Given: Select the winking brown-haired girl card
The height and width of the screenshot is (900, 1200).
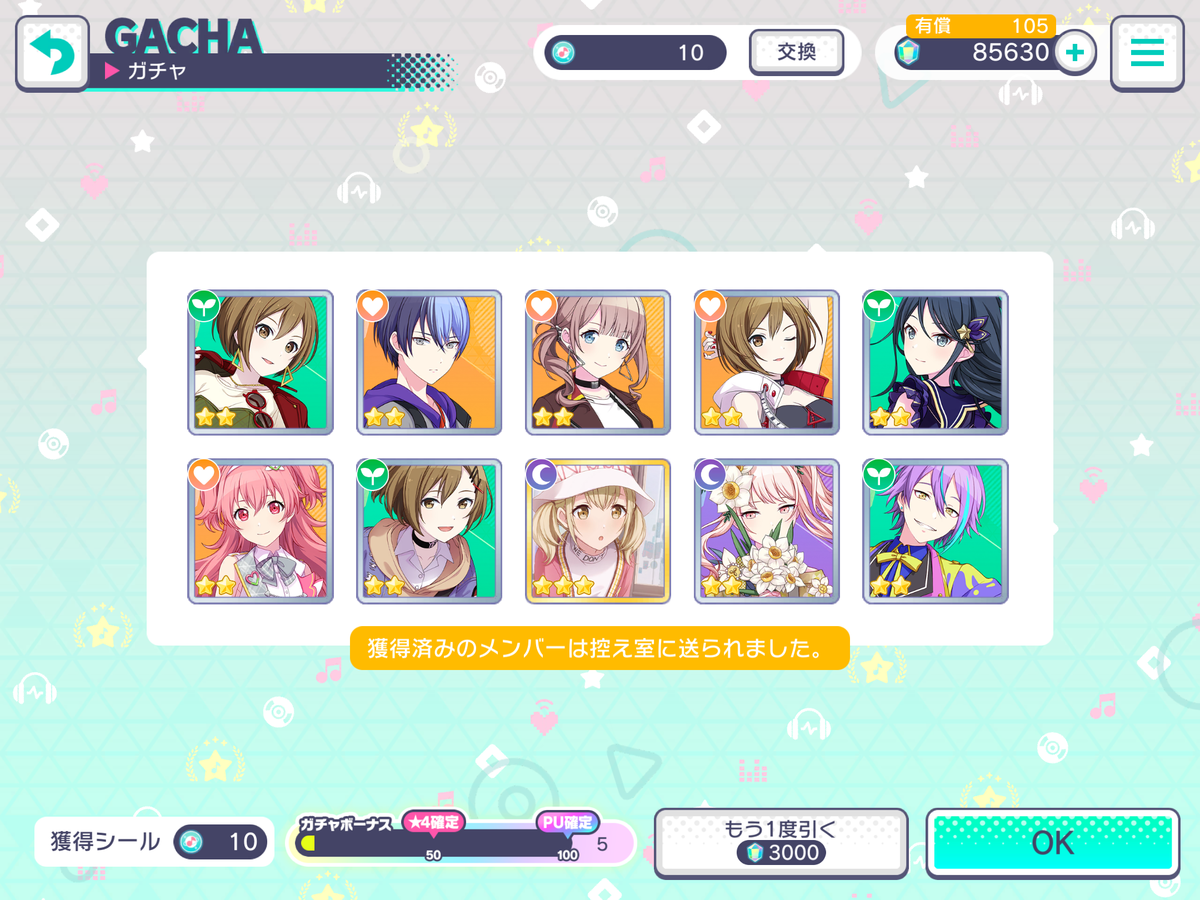Looking at the screenshot, I should pyautogui.click(x=767, y=362).
